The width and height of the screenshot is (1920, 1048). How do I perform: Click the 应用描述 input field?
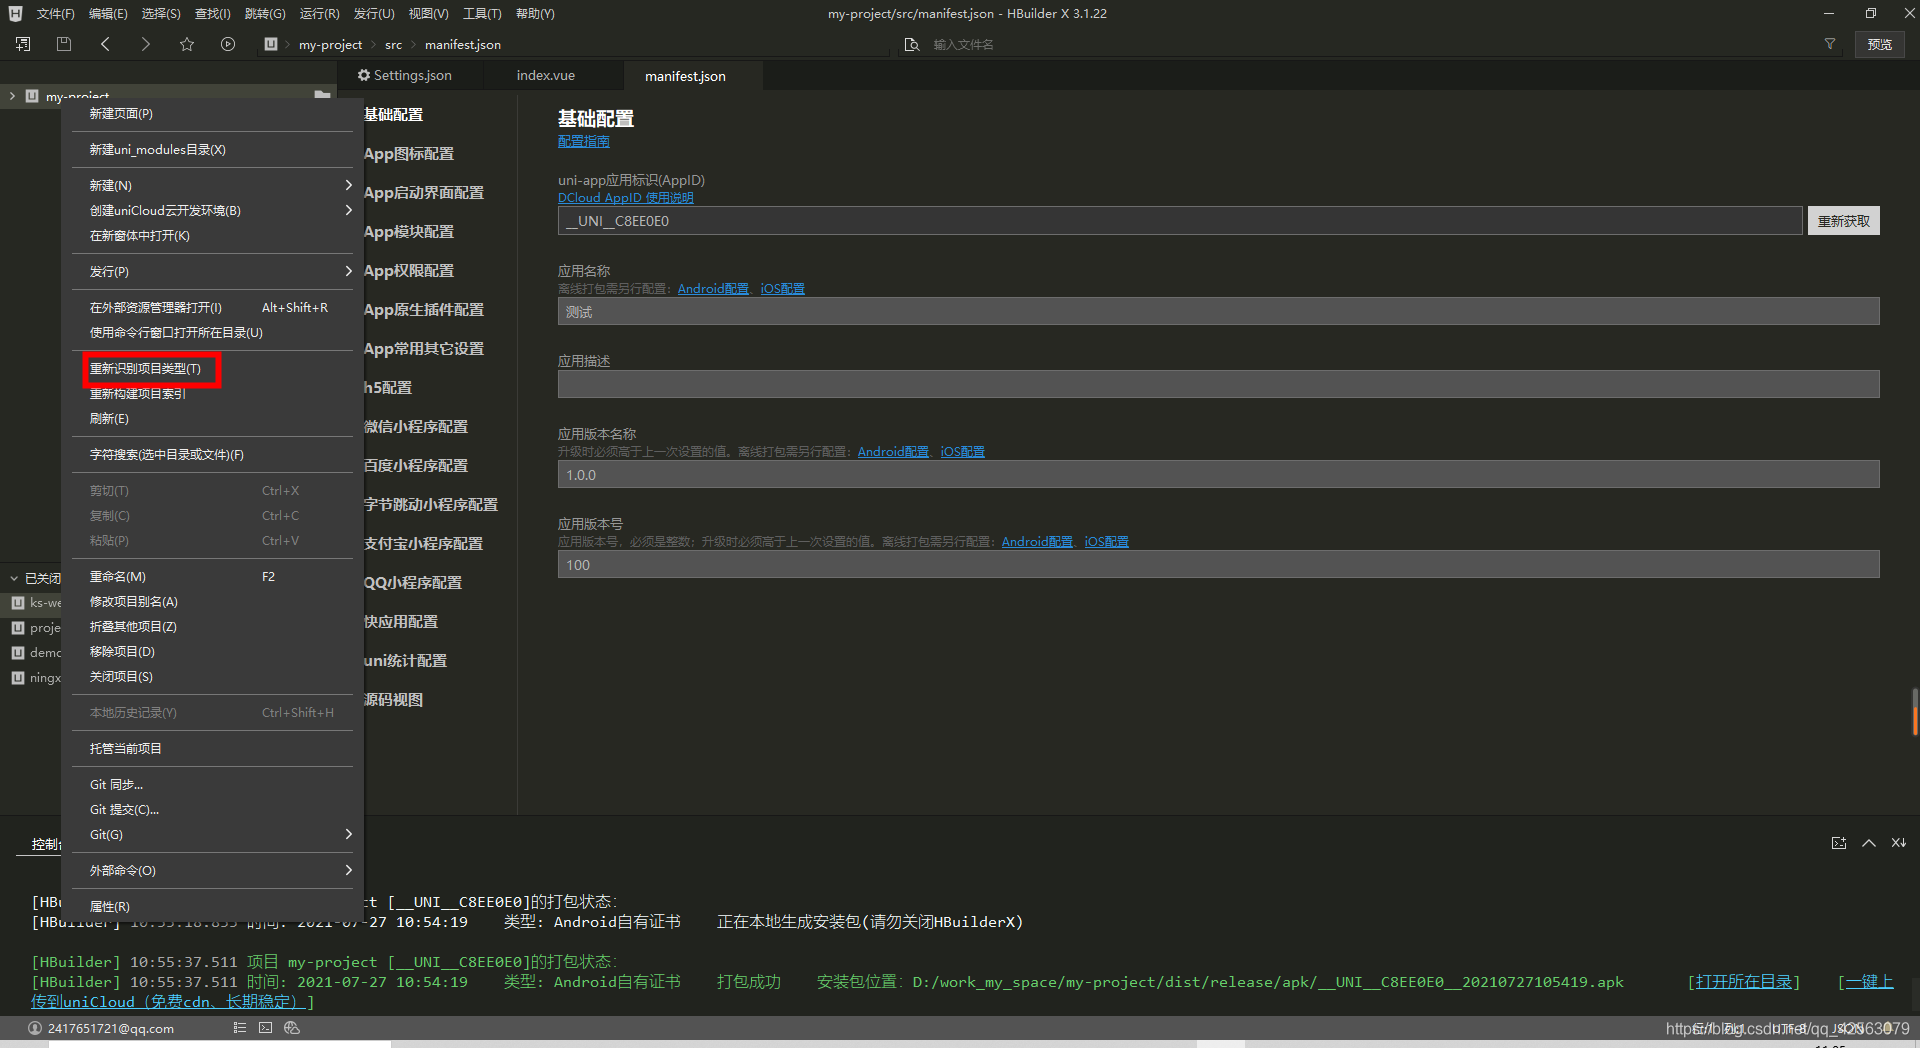(1218, 384)
